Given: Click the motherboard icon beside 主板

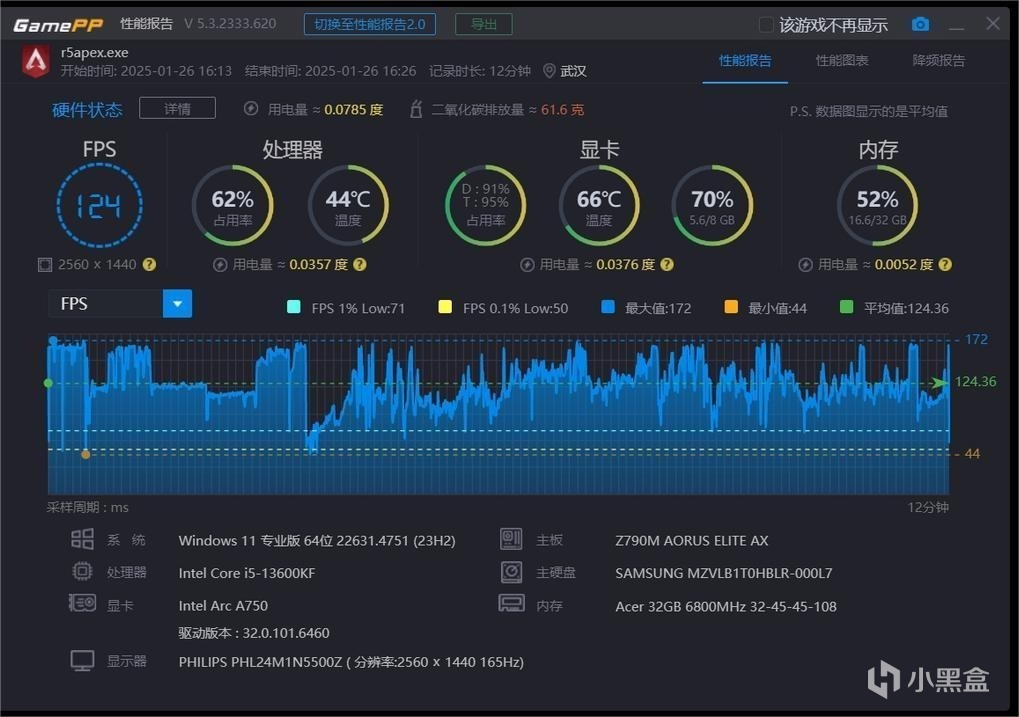Looking at the screenshot, I should click(x=511, y=539).
